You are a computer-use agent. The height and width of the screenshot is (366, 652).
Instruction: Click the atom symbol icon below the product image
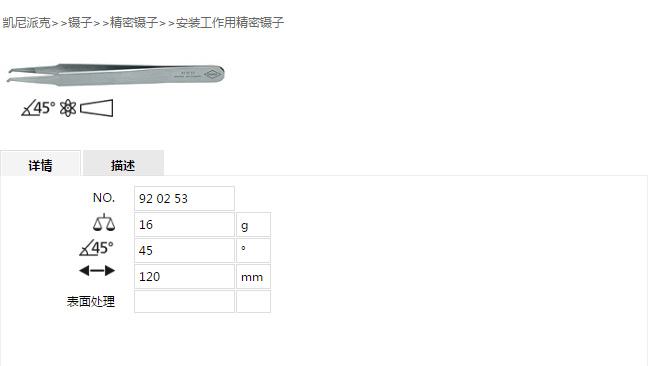(x=68, y=108)
